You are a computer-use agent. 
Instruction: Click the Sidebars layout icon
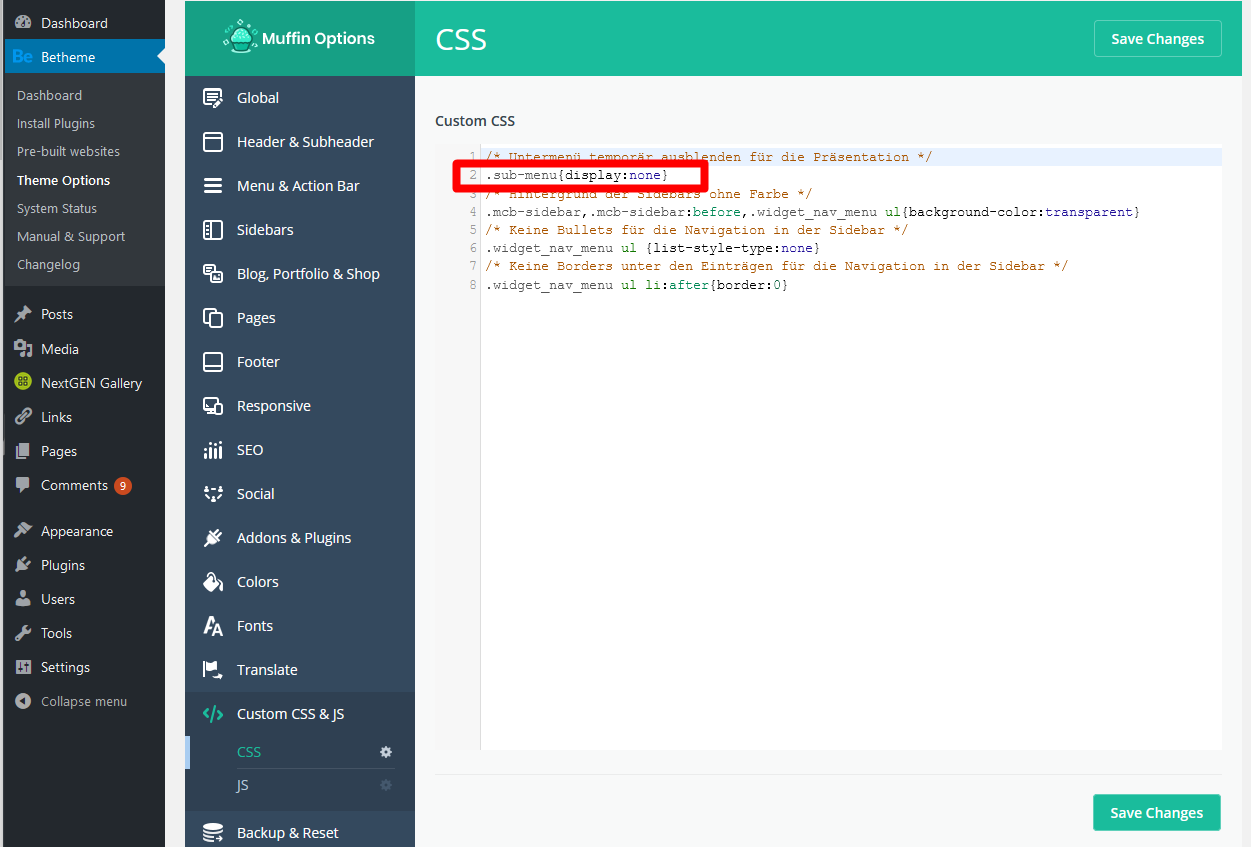click(213, 230)
